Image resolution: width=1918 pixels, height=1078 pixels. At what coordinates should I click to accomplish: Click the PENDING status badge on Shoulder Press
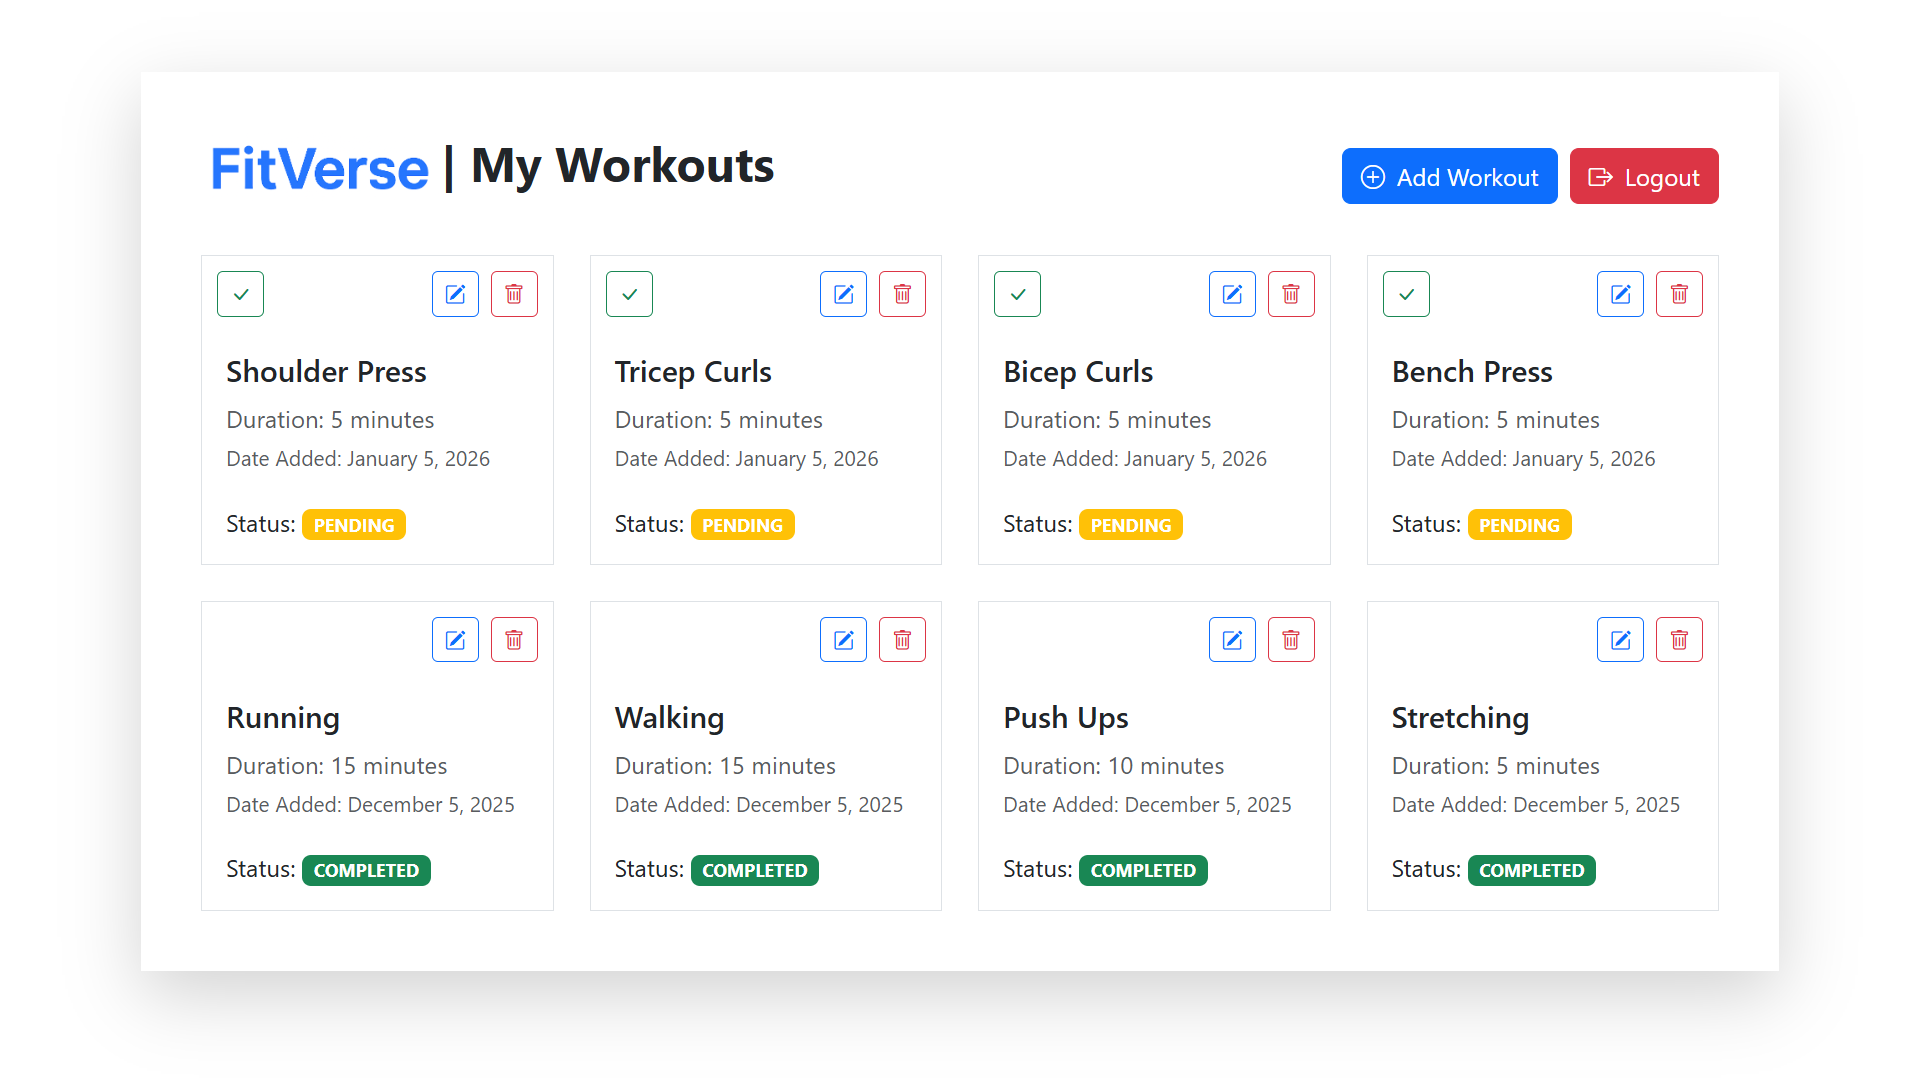click(x=353, y=524)
